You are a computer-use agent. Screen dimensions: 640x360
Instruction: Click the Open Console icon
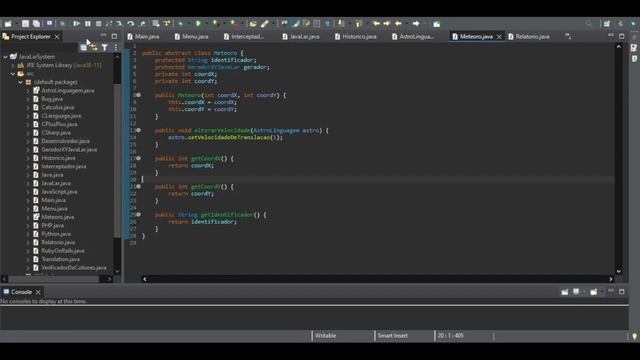(593, 292)
